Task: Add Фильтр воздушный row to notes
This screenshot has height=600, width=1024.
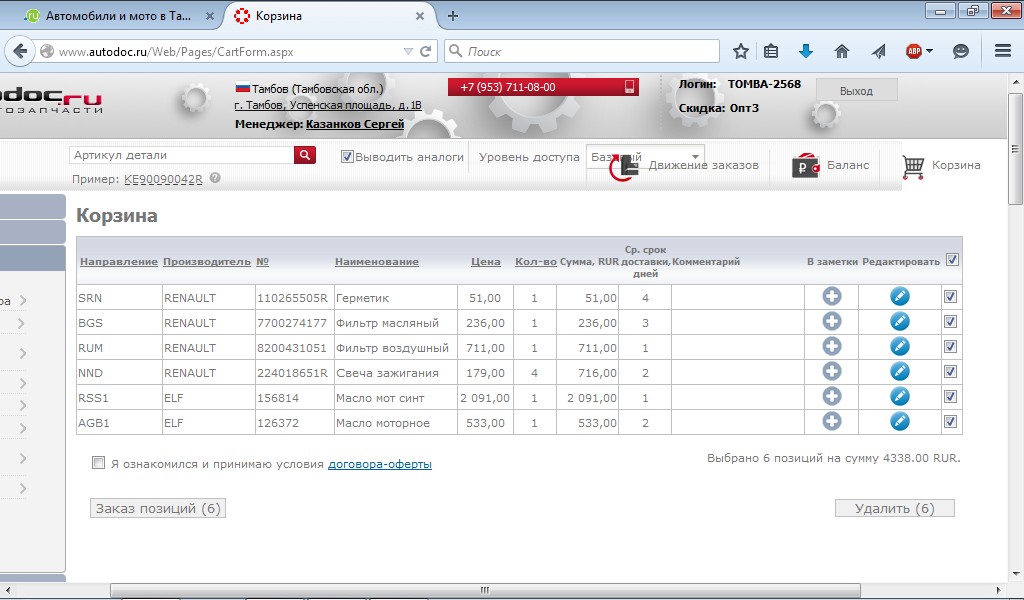Action: pyautogui.click(x=831, y=347)
